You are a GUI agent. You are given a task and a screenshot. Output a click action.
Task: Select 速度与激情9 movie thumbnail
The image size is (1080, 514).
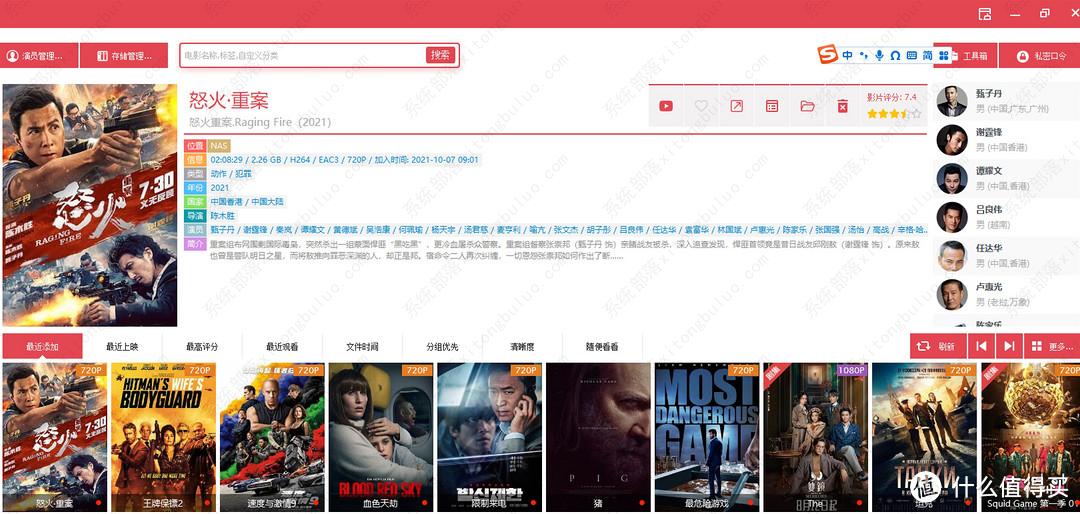(272, 438)
